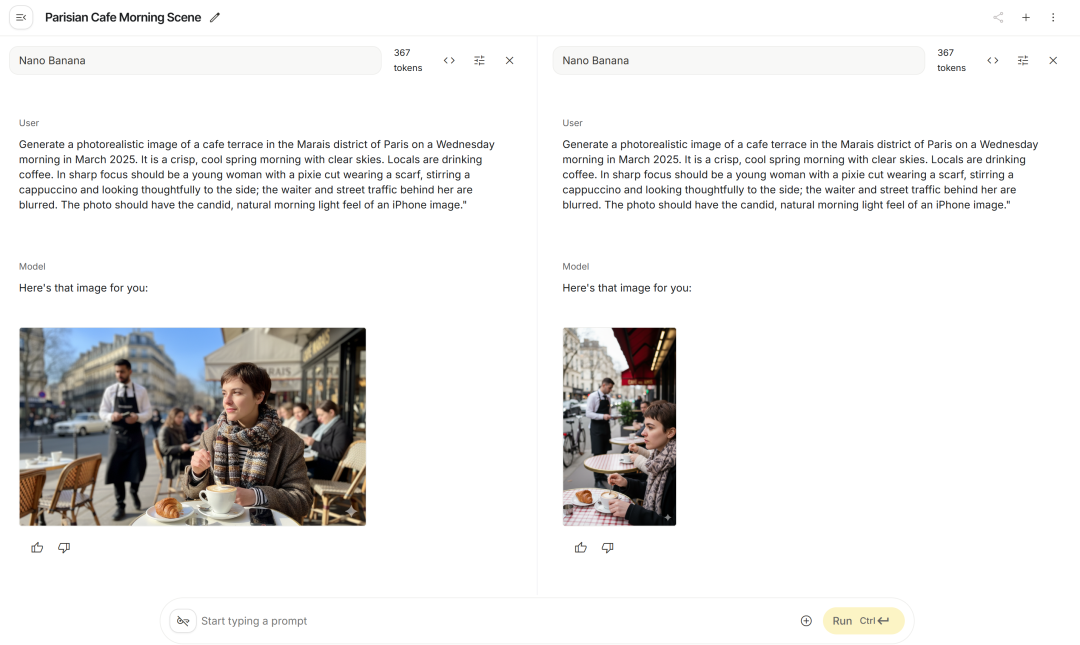Click the left panel Model label
1080x645 pixels.
[32, 266]
